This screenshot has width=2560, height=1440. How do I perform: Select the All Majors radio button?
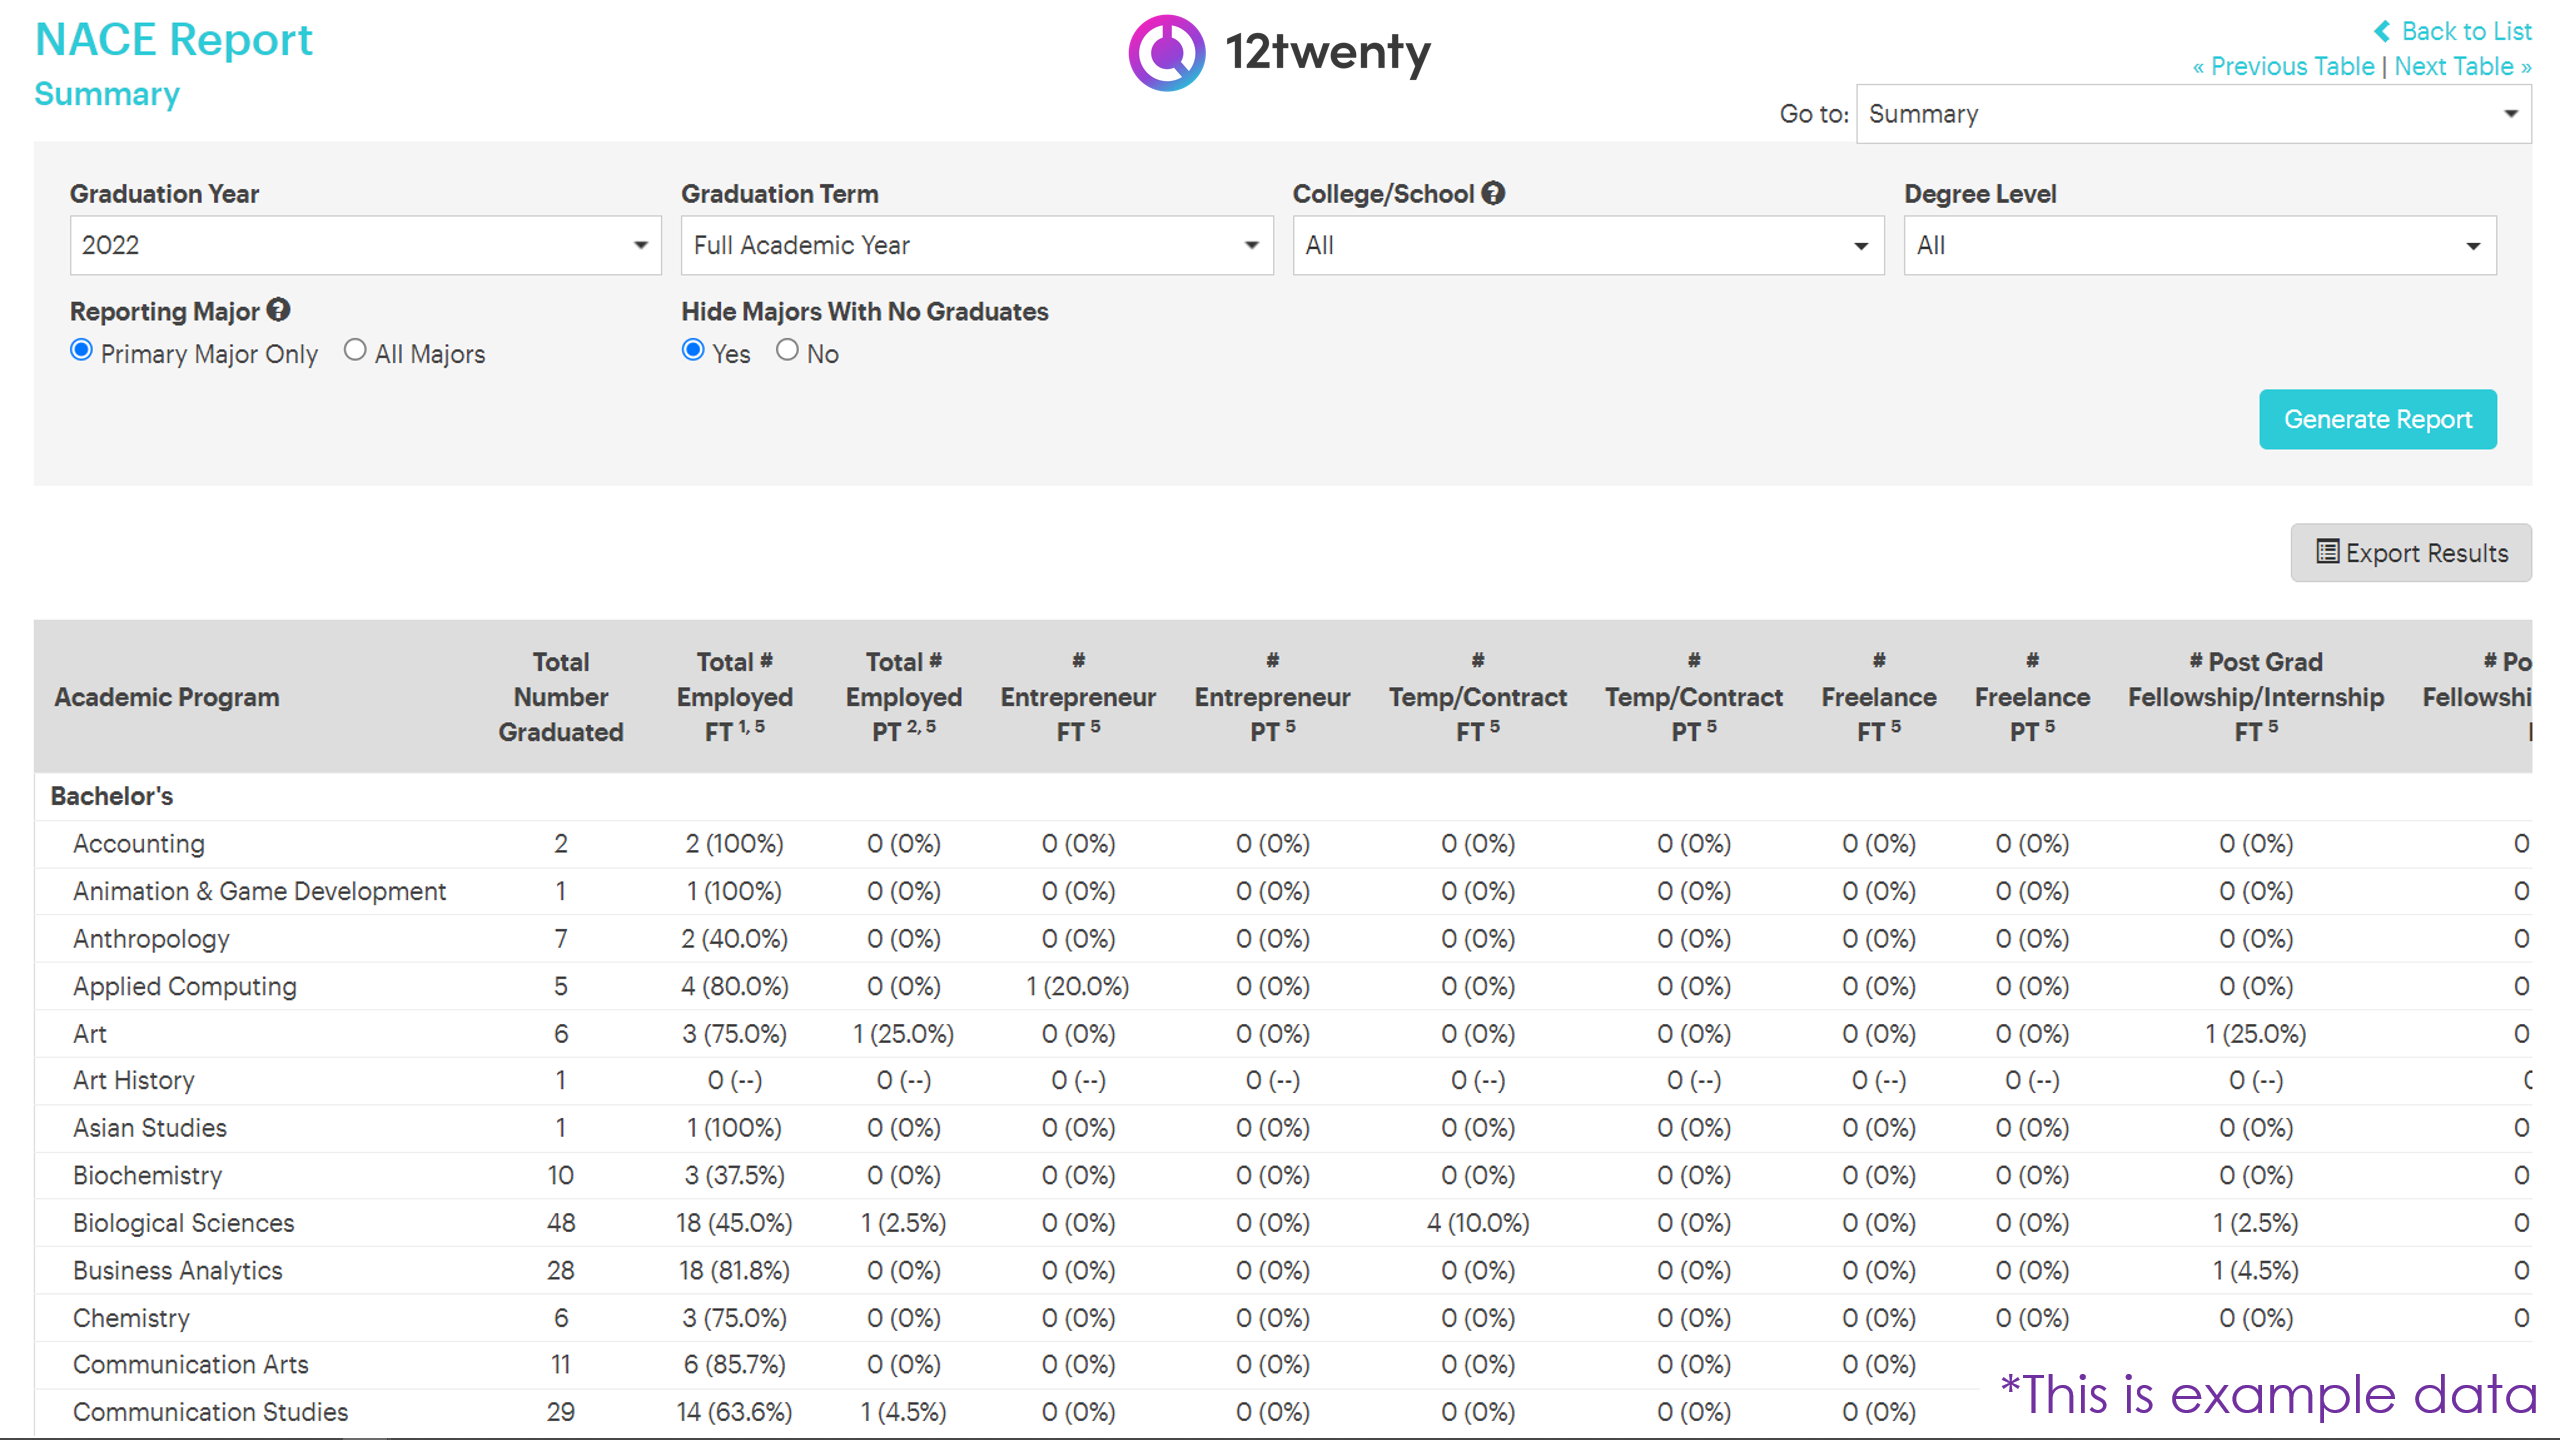pos(355,349)
